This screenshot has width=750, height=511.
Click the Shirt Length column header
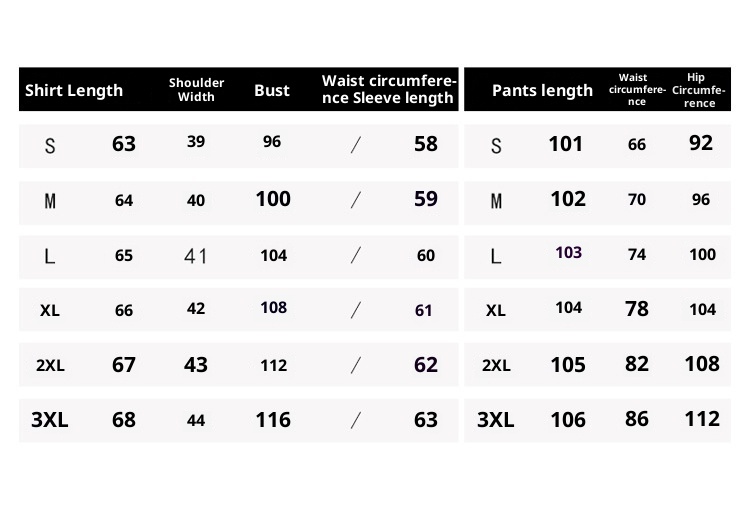pos(74,90)
